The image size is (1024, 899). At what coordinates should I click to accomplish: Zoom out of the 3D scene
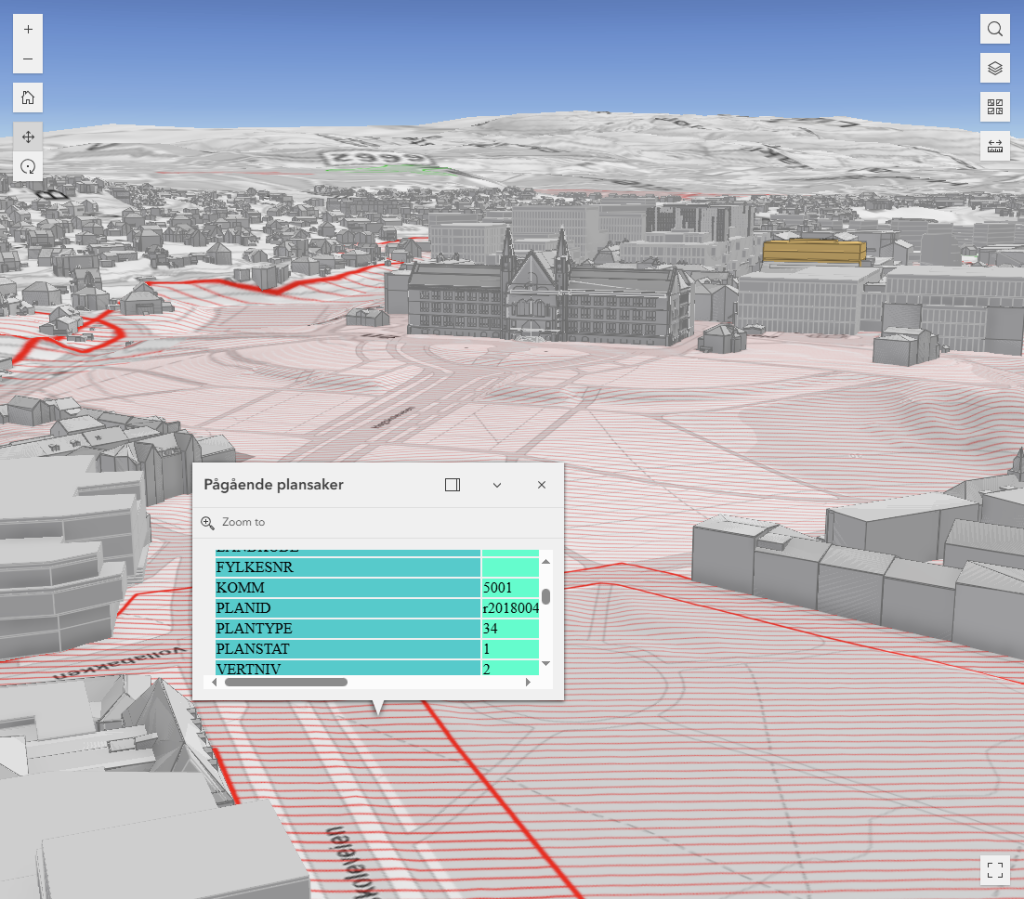tap(28, 59)
